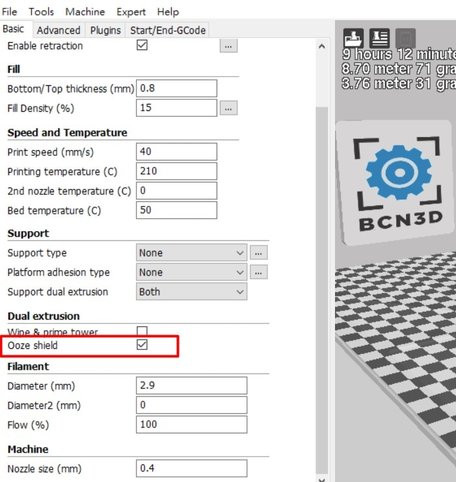Click the 'Filament' section heading
Viewport: 456px width, 482px height.
coord(28,367)
